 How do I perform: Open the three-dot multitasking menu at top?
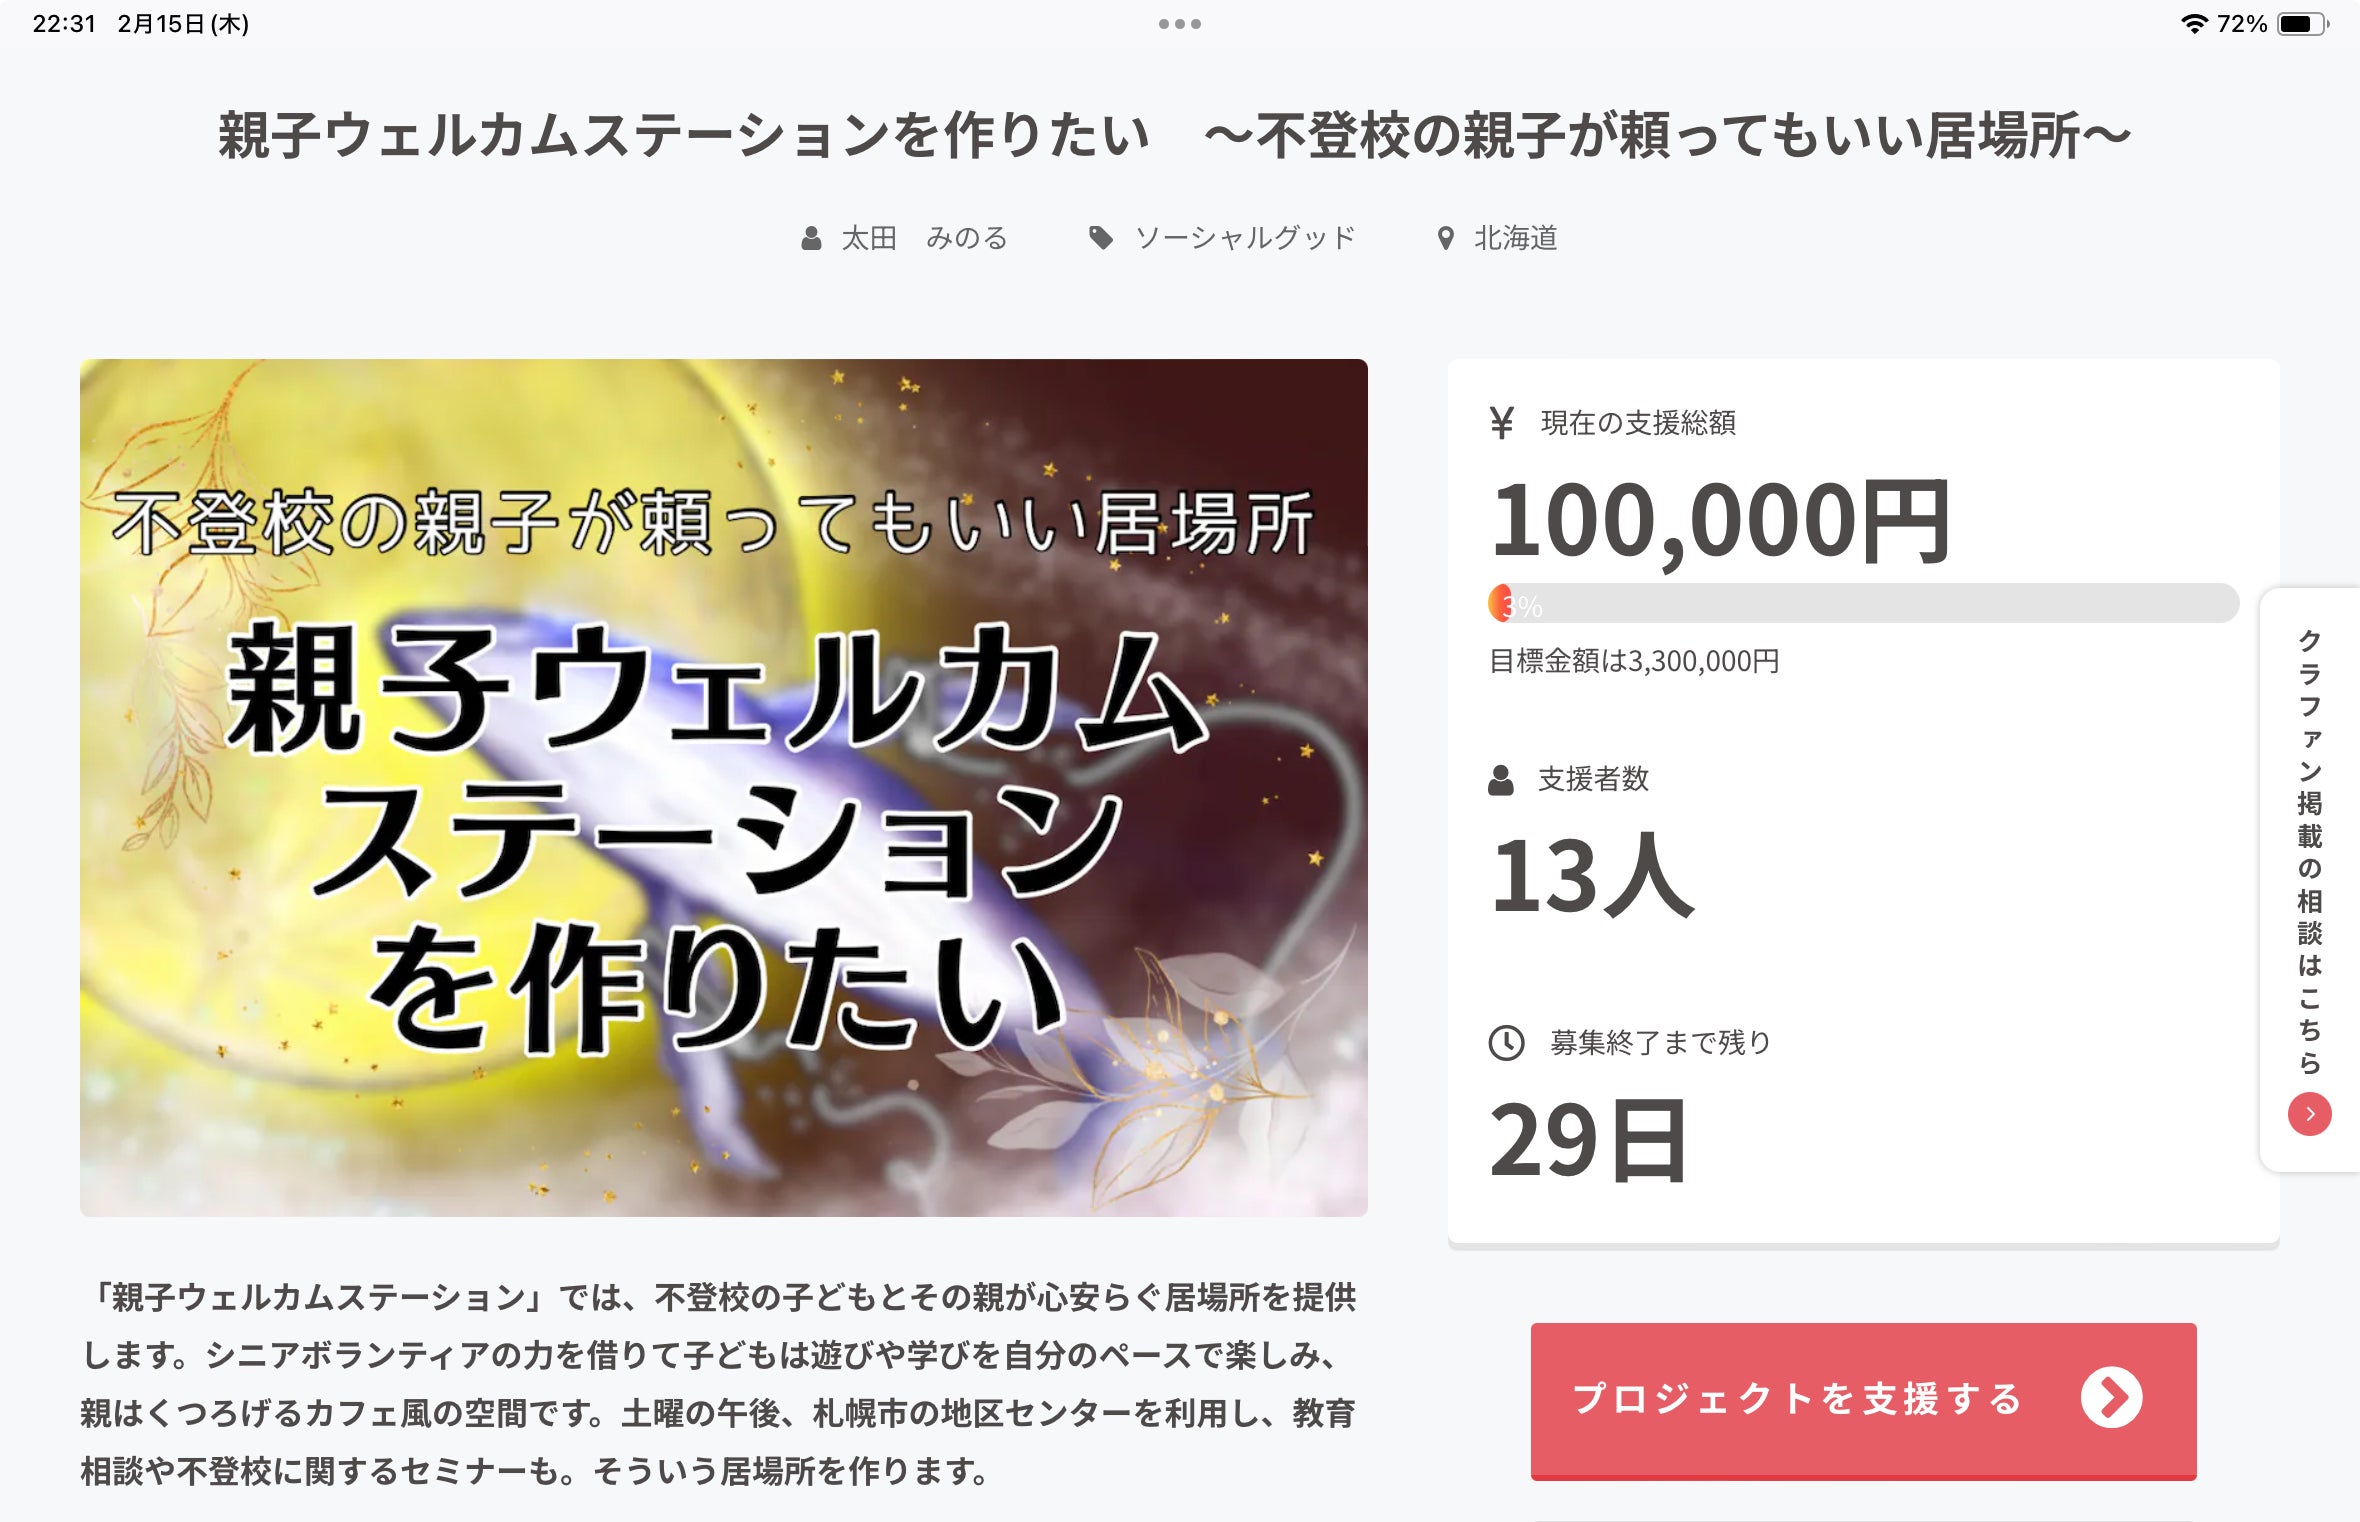click(1180, 24)
